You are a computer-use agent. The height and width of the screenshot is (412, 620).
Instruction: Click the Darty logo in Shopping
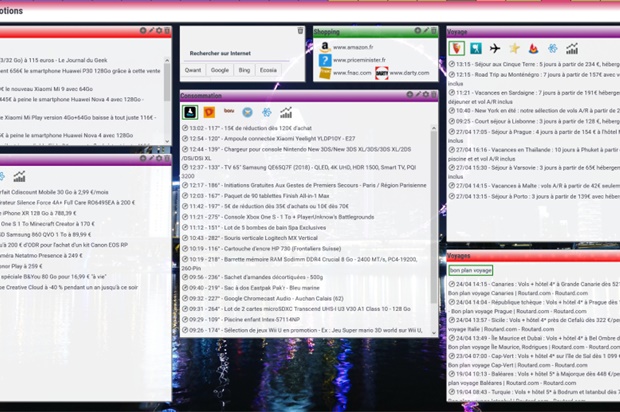pyautogui.click(x=382, y=73)
